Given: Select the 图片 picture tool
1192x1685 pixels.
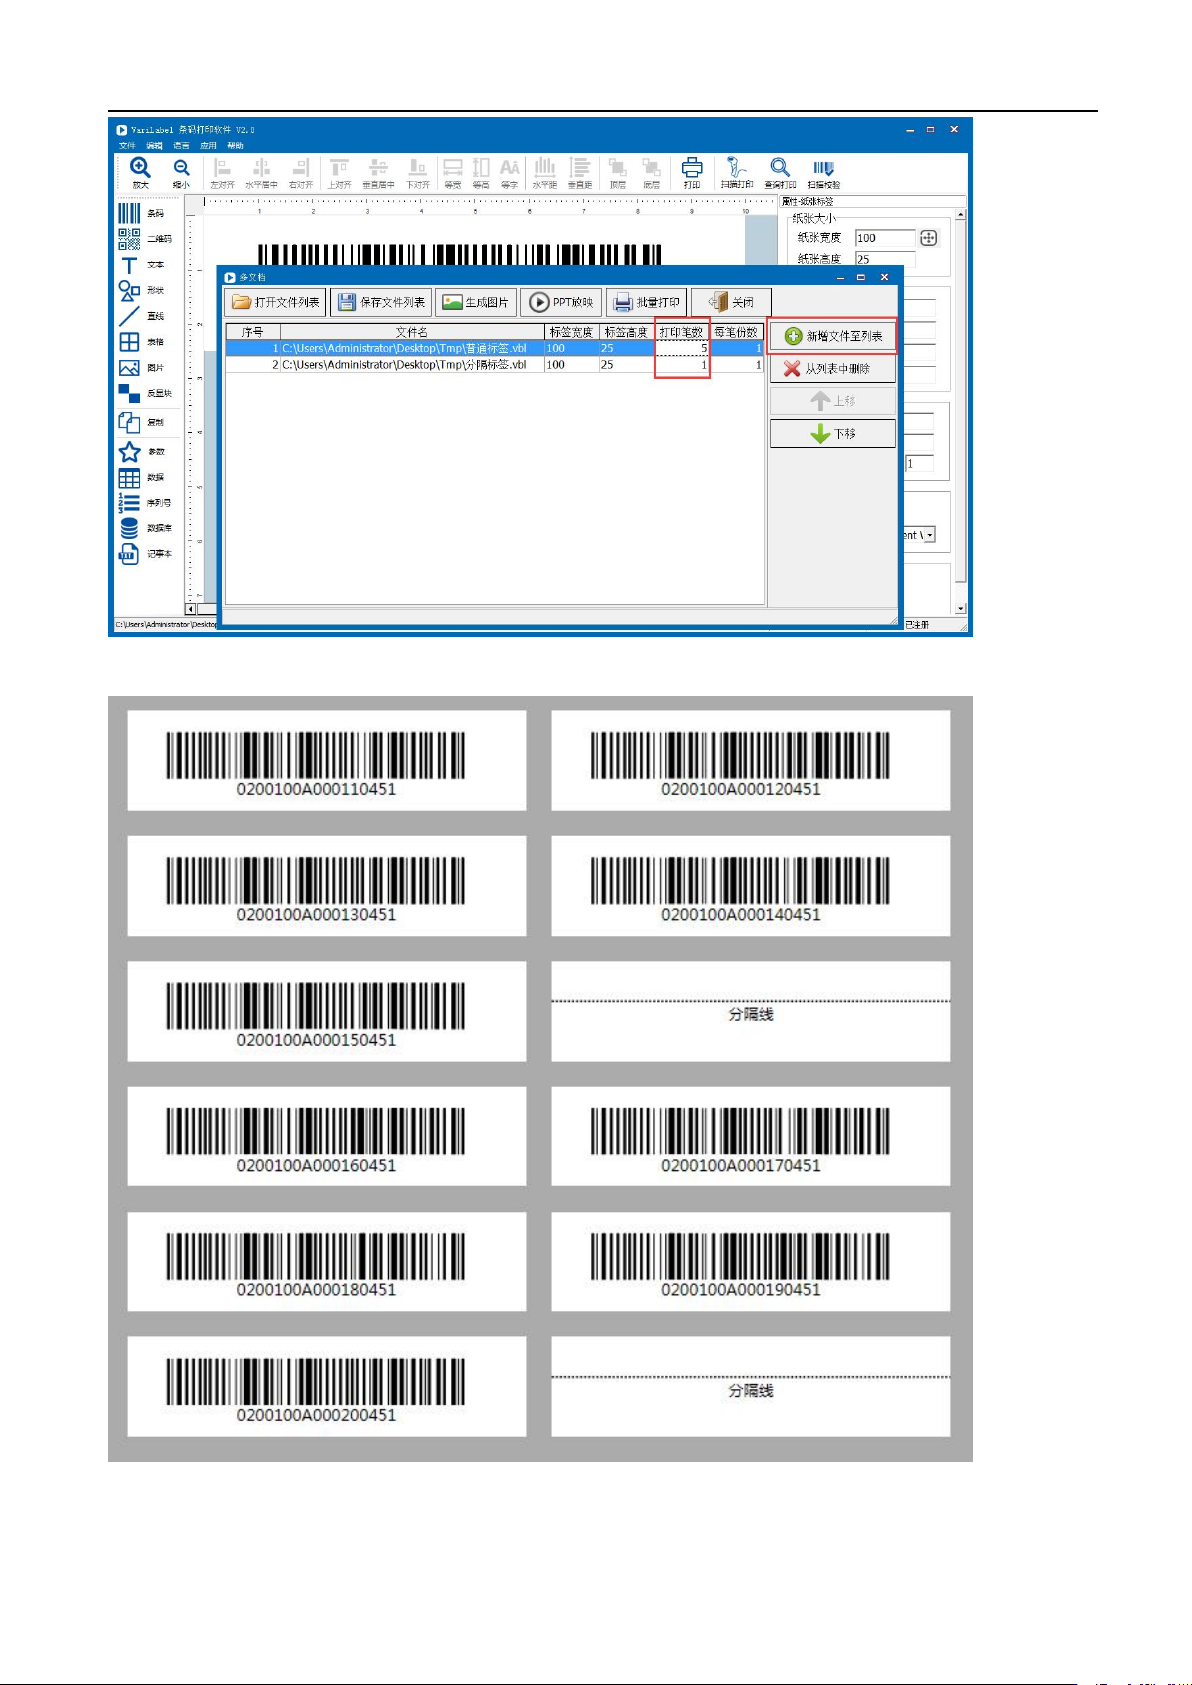Looking at the screenshot, I should pyautogui.click(x=129, y=368).
